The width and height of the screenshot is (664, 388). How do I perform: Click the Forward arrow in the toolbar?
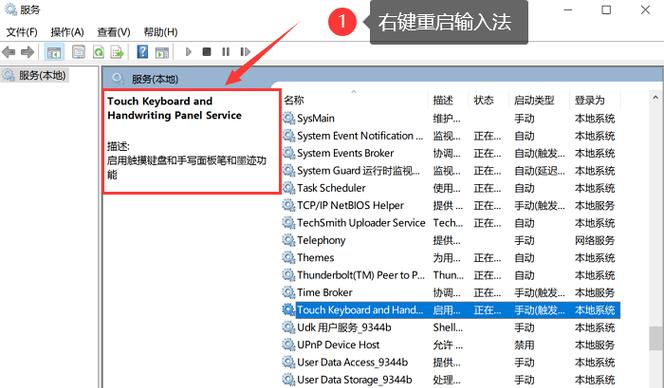[28, 52]
